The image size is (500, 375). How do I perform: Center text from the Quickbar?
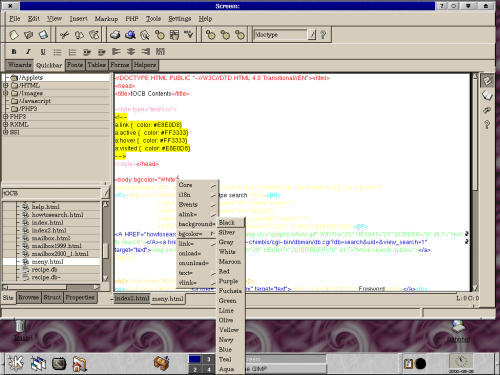click(131, 52)
